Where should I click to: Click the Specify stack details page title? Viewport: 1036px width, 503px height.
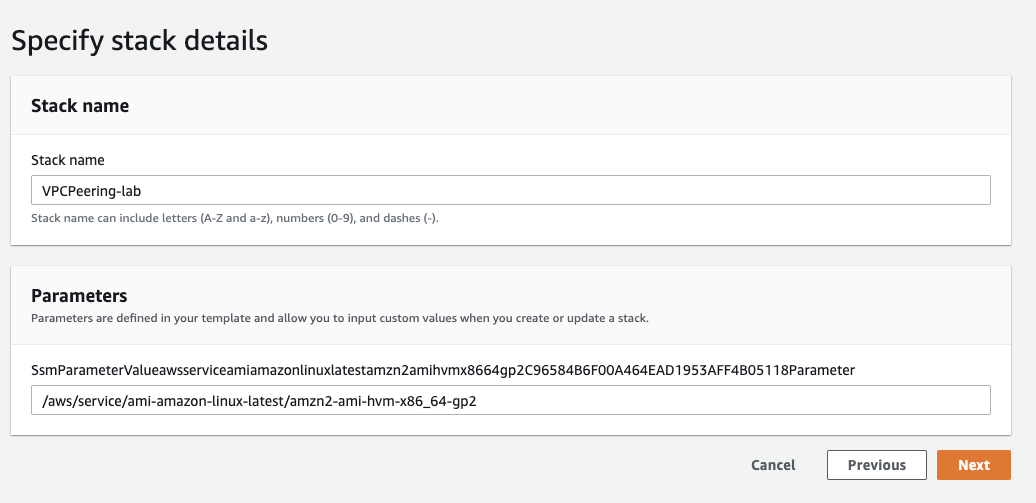click(139, 41)
